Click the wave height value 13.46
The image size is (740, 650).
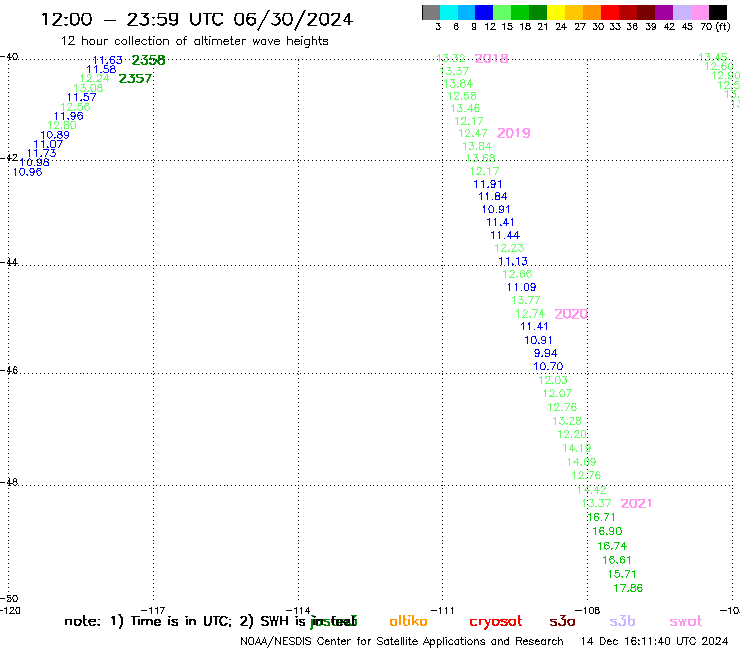(465, 108)
